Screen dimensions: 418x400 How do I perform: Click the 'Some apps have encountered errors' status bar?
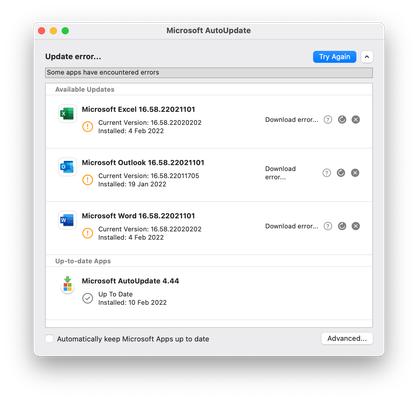tap(209, 72)
